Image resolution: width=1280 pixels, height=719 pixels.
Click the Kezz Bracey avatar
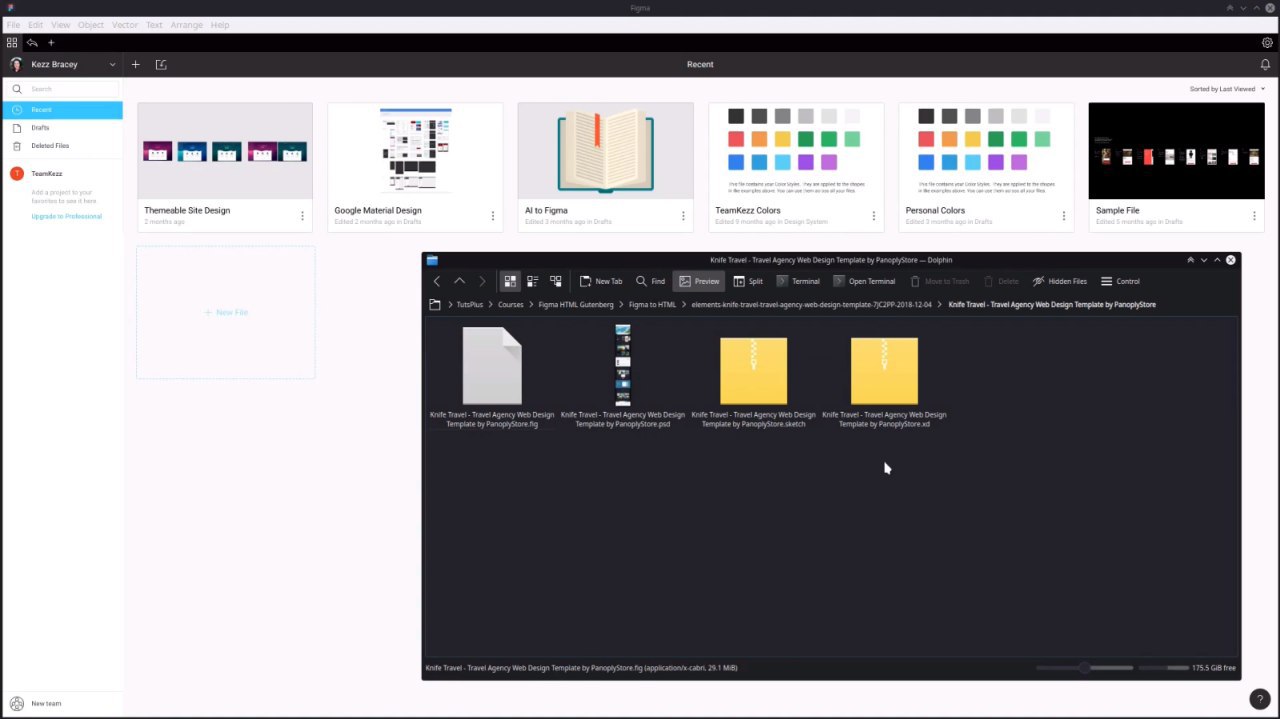coord(16,64)
